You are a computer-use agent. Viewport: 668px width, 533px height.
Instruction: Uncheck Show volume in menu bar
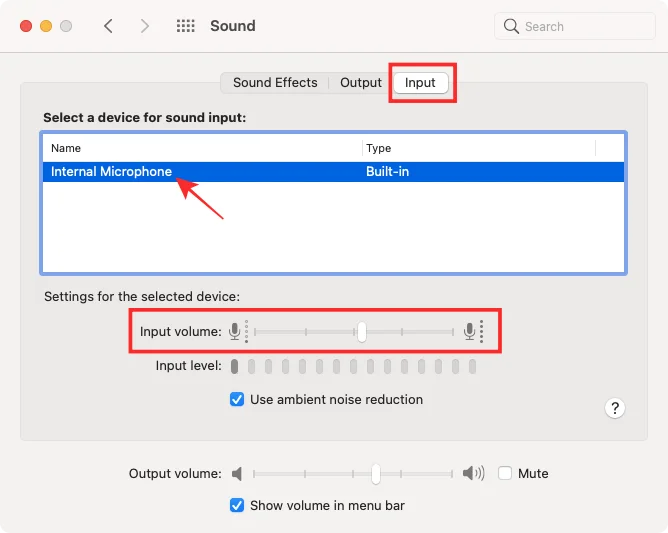237,505
